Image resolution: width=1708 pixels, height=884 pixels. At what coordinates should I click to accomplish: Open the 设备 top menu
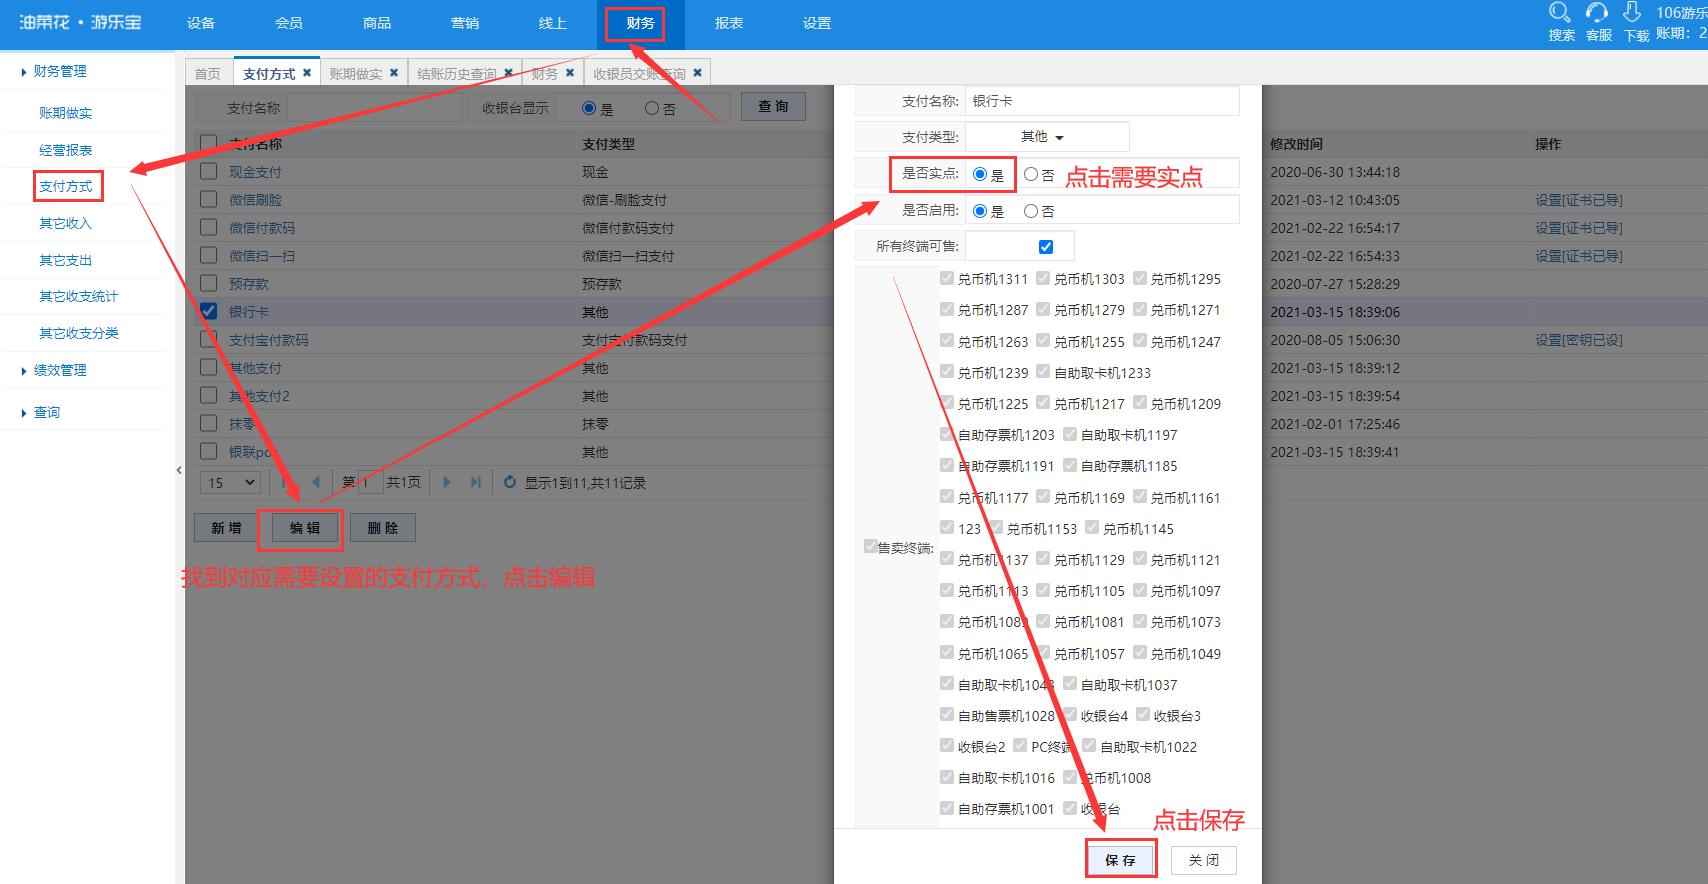(x=201, y=23)
